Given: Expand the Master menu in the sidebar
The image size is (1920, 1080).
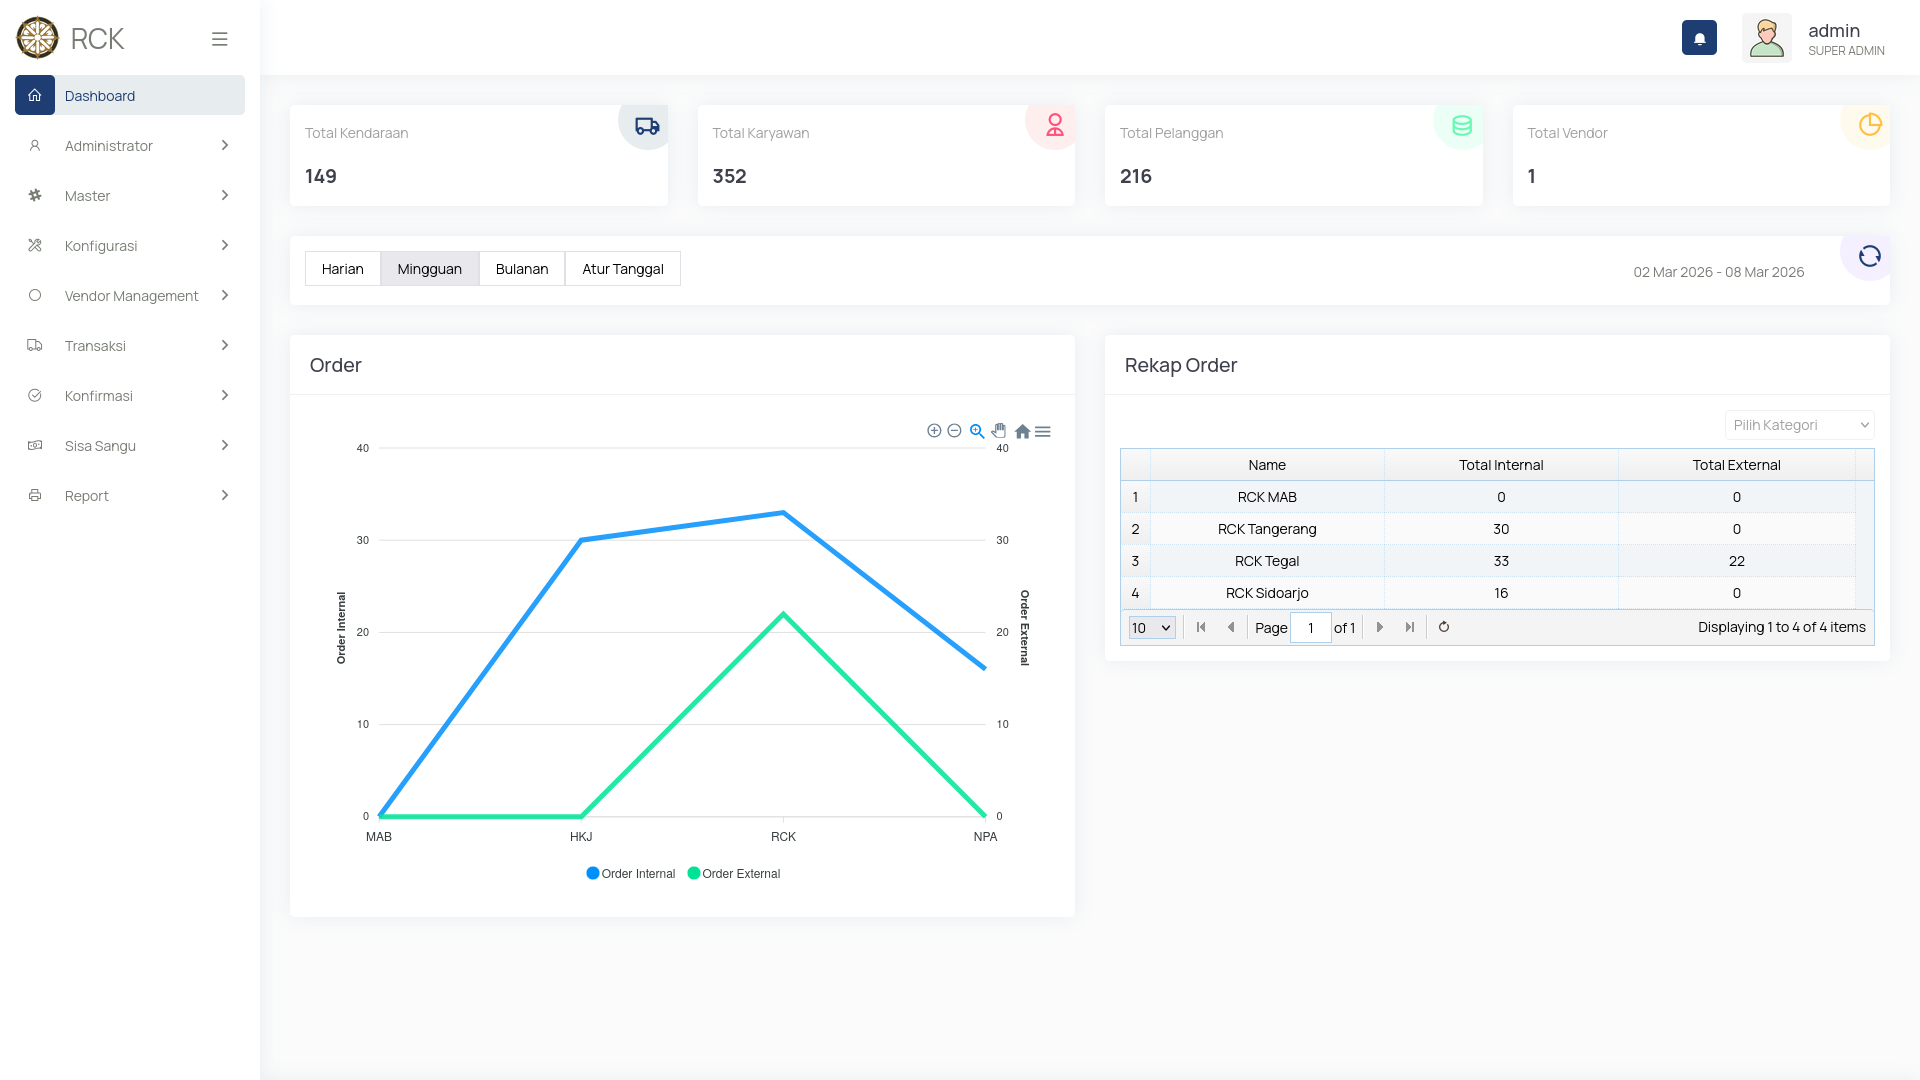Looking at the screenshot, I should (88, 195).
